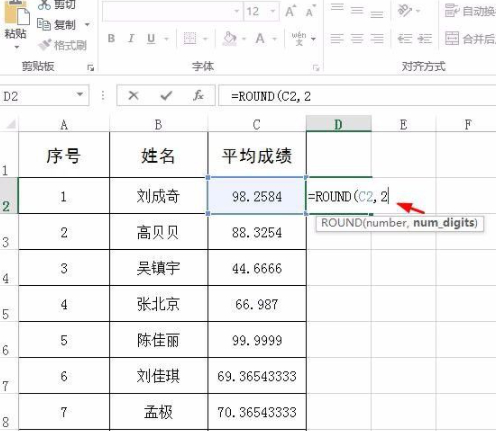The width and height of the screenshot is (496, 431).
Task: Confirm formula with checkmark button
Action: 166,96
